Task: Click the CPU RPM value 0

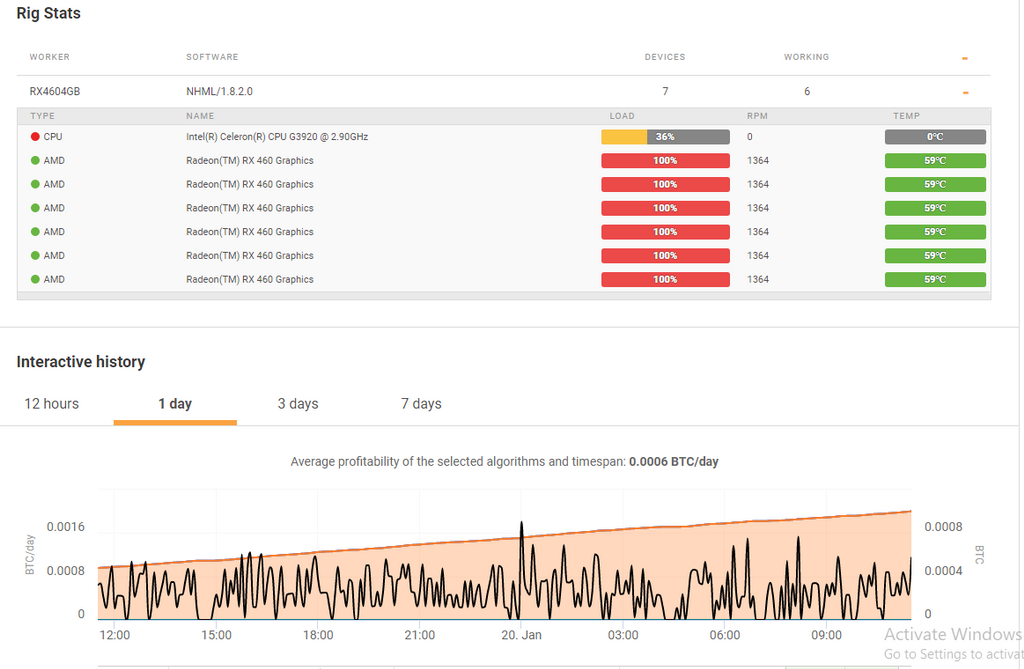Action: [750, 137]
